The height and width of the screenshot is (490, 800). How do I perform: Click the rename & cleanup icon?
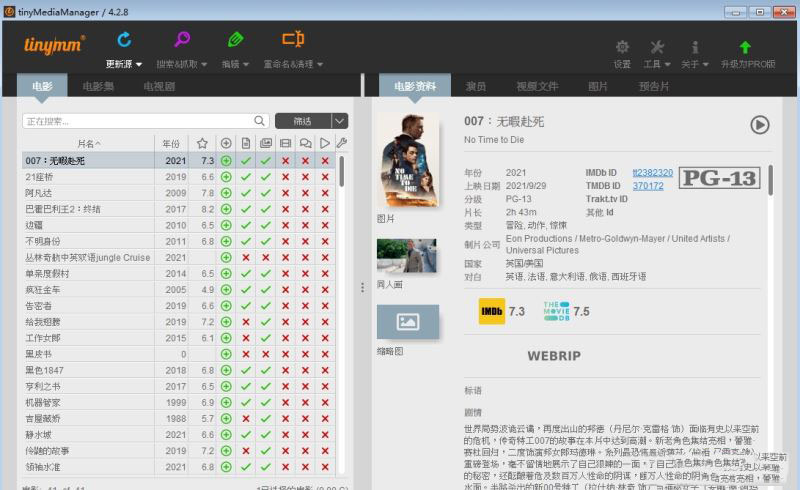[x=293, y=39]
